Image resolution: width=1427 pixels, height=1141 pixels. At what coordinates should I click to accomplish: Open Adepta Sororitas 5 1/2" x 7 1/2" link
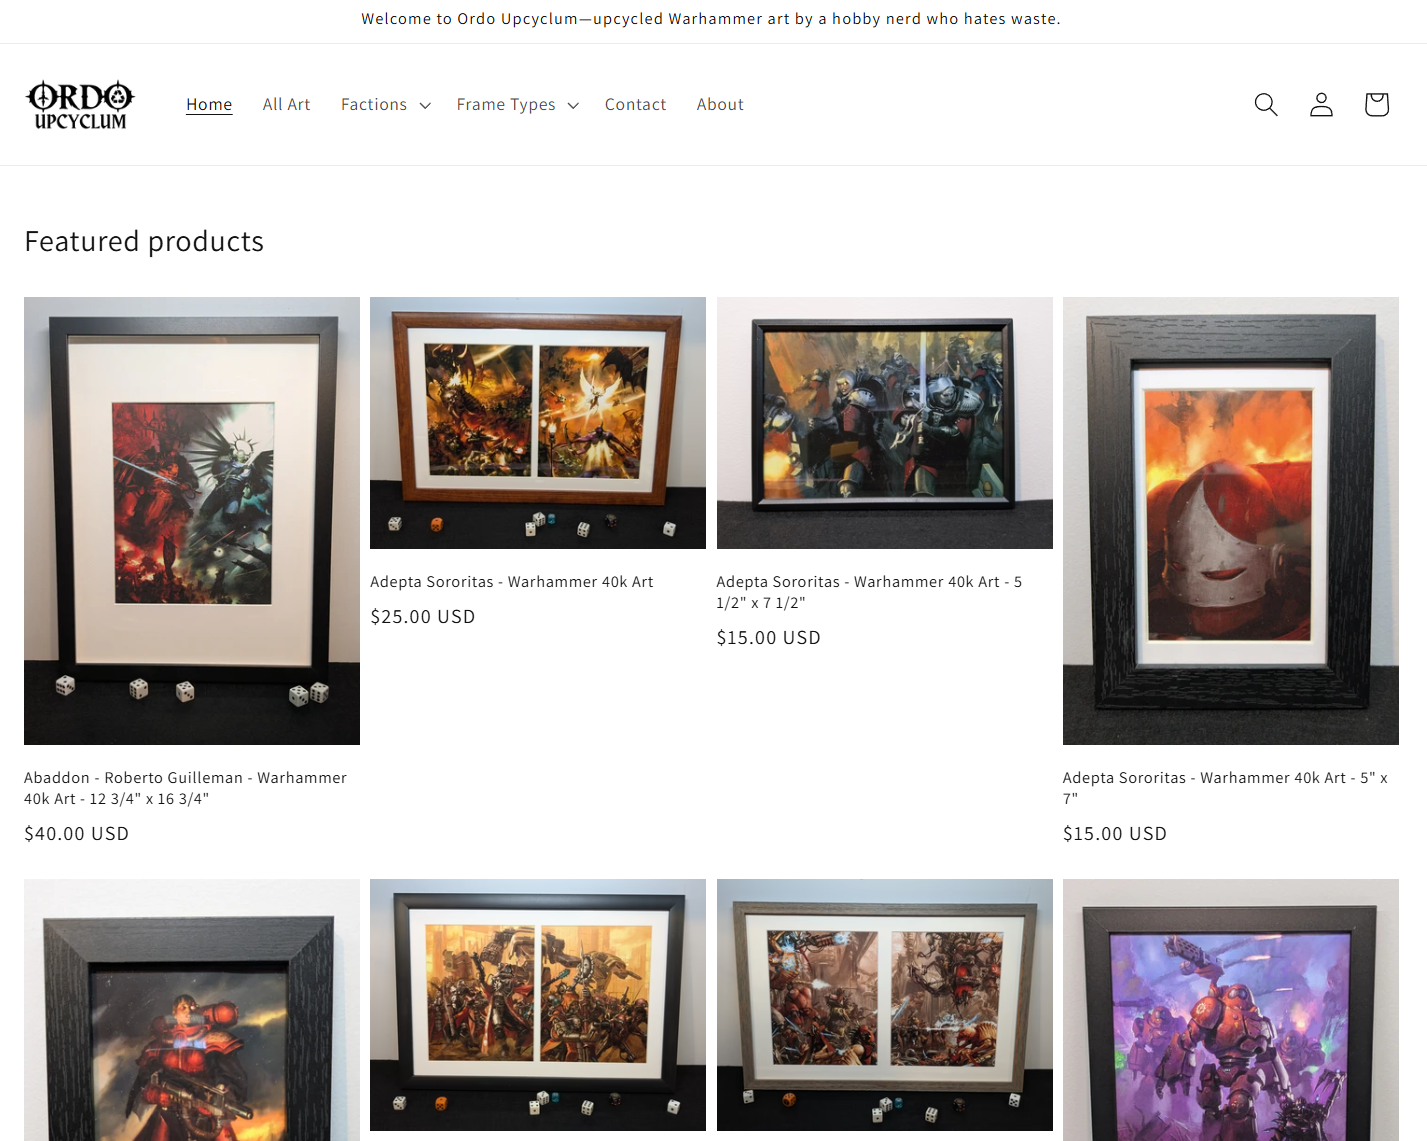(869, 592)
